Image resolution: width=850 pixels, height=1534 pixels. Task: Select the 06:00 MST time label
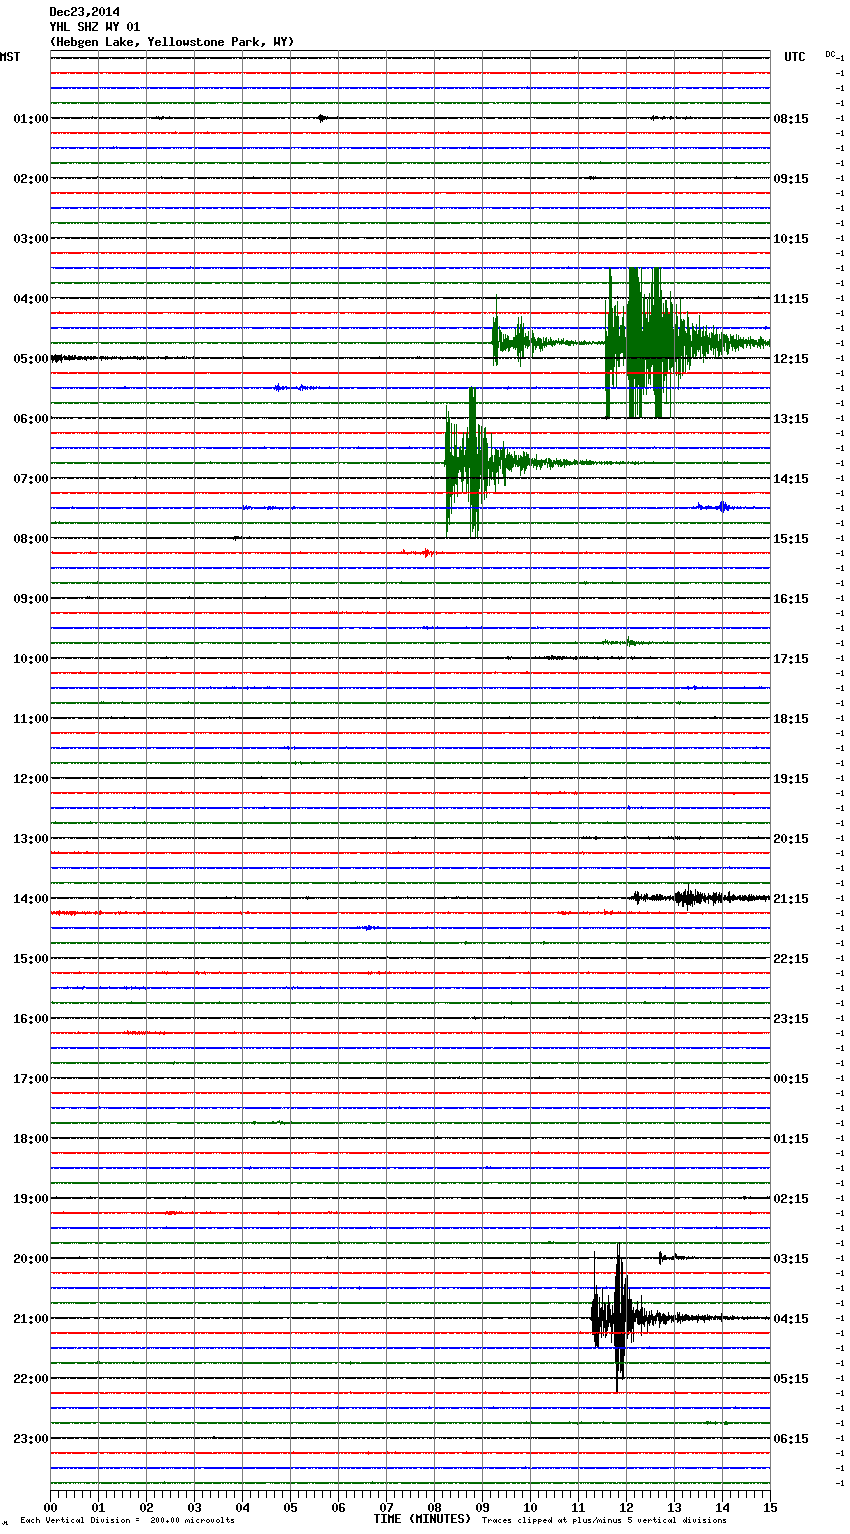click(31, 419)
